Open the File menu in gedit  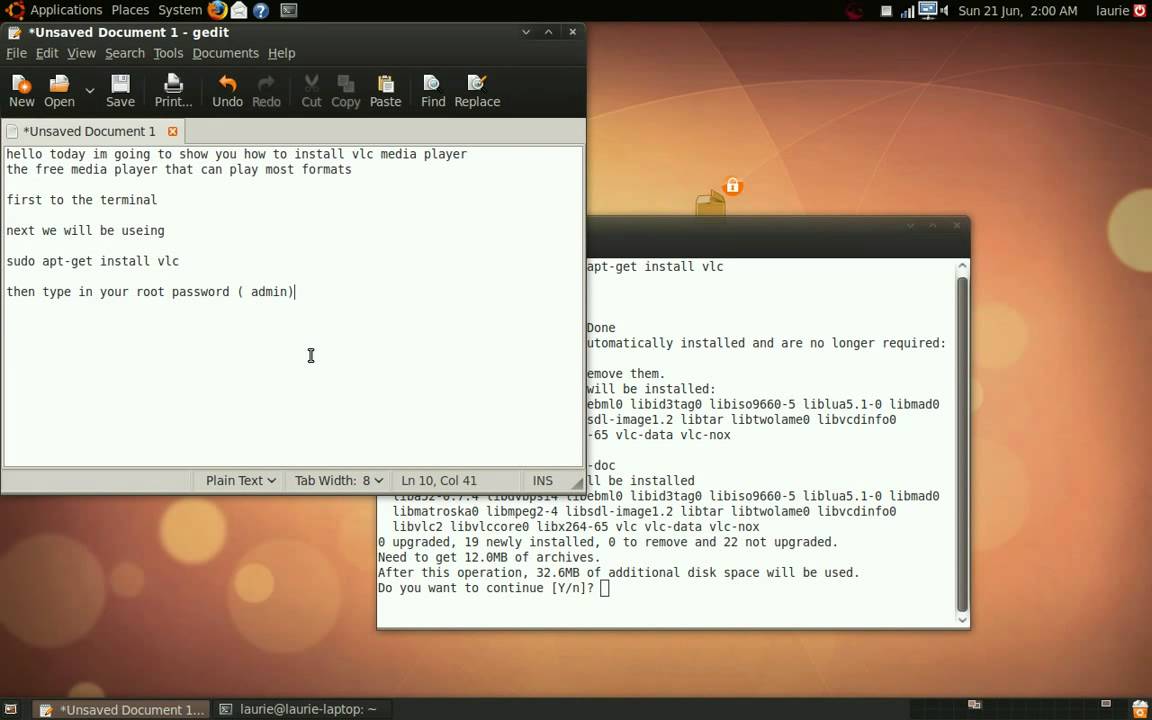click(x=16, y=53)
